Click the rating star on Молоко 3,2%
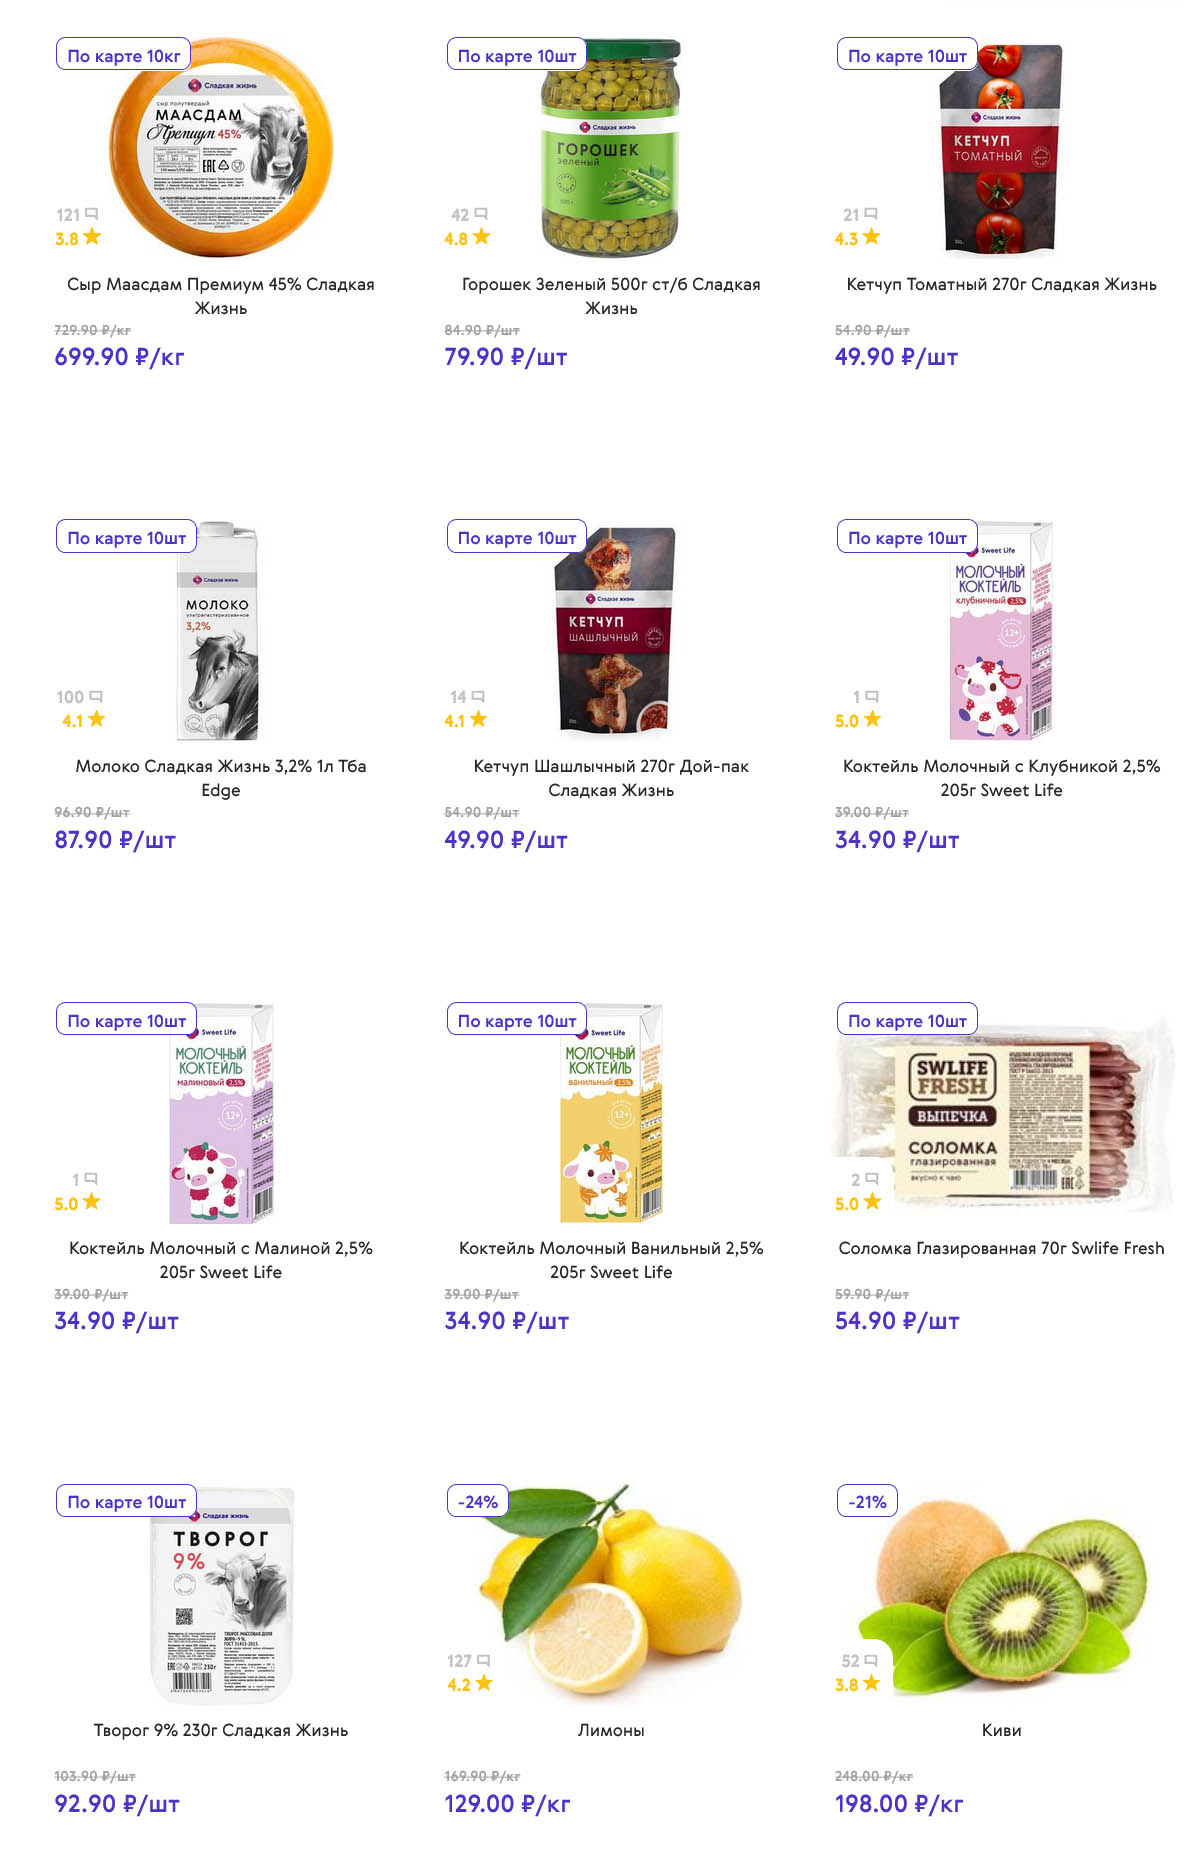1201x1864 pixels. click(96, 719)
